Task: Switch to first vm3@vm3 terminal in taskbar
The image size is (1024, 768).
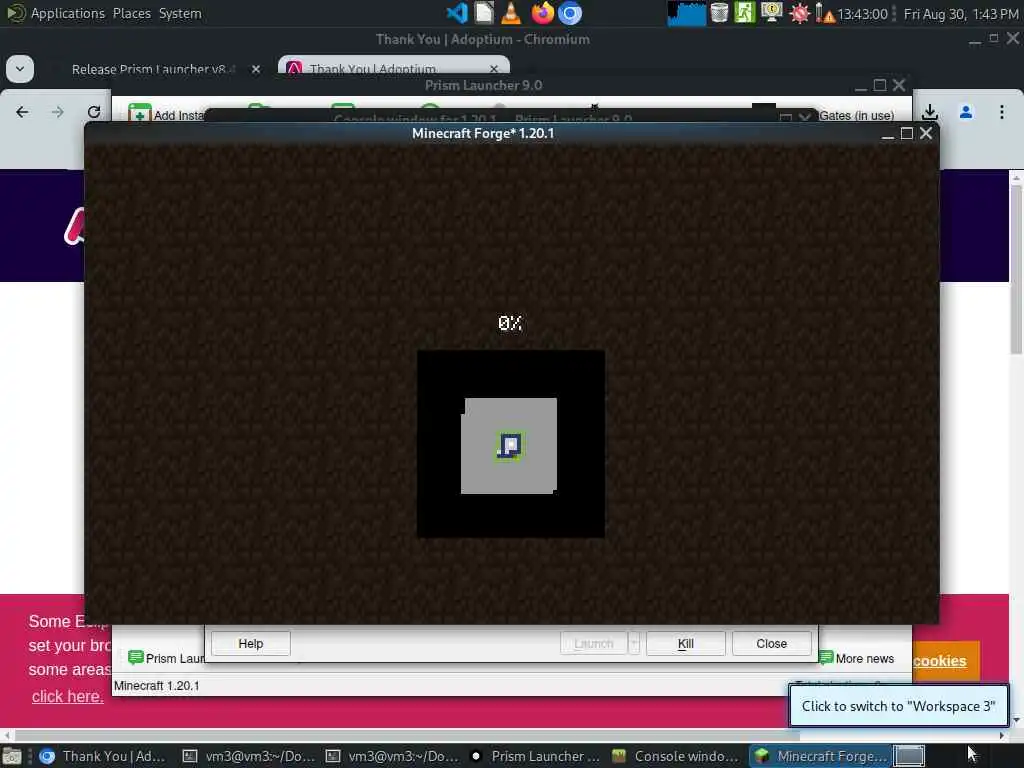Action: 249,756
